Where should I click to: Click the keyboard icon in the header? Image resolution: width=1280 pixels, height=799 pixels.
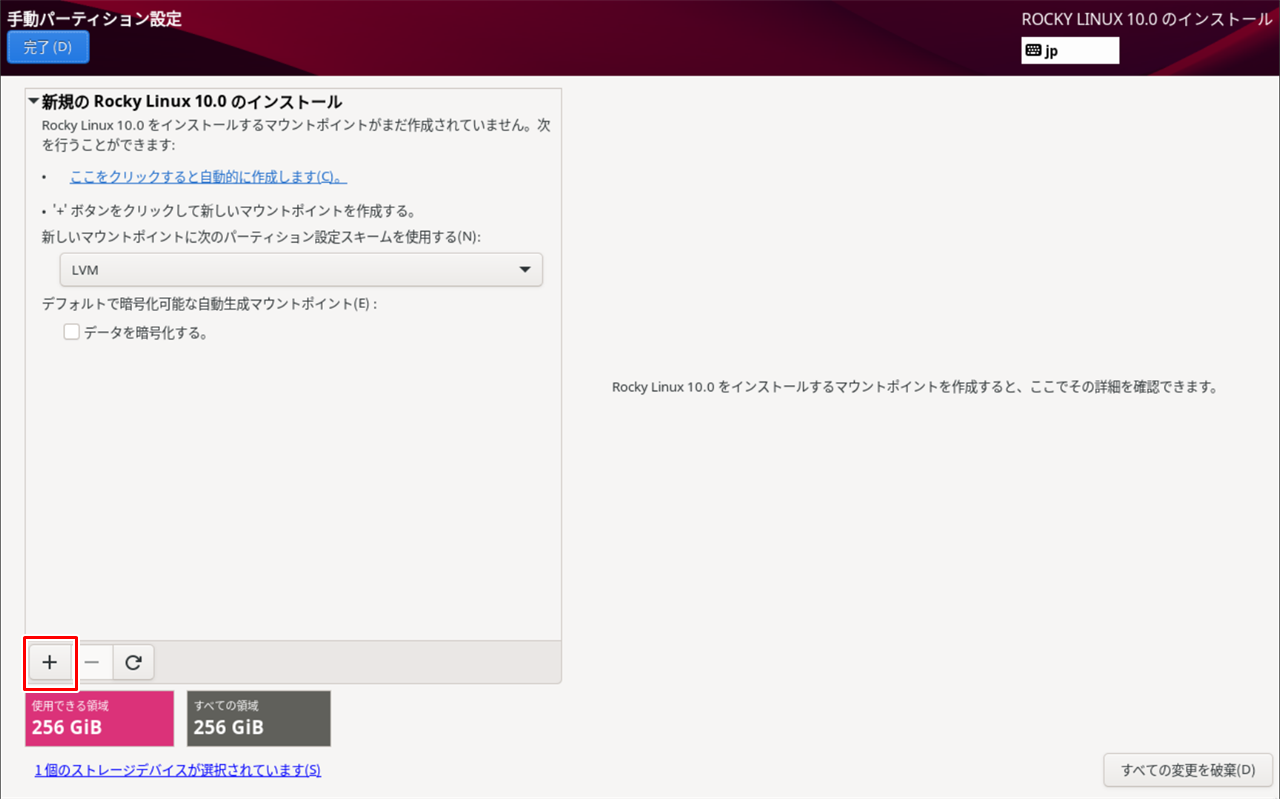1033,51
